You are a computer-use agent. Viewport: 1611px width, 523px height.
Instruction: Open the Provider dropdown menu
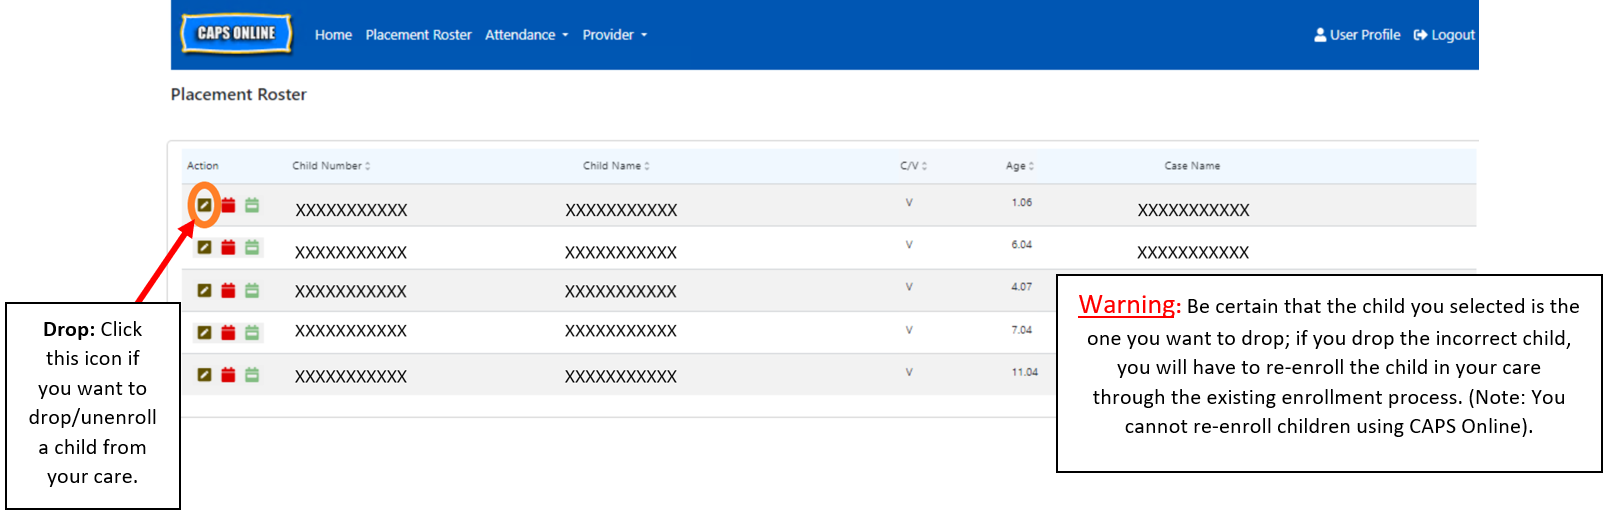614,35
